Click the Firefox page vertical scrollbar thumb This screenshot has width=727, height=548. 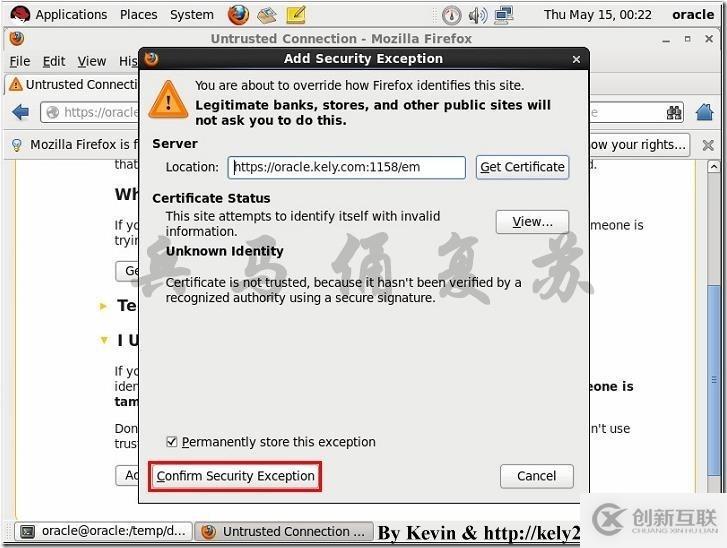(x=714, y=381)
